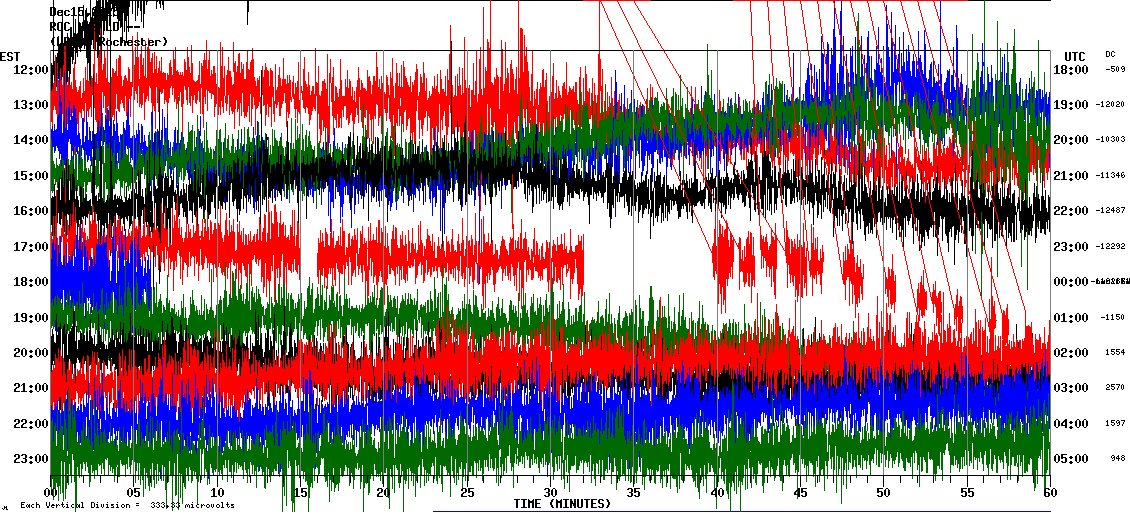
Task: Select the 60 minute axis marker
Action: coord(1050,493)
